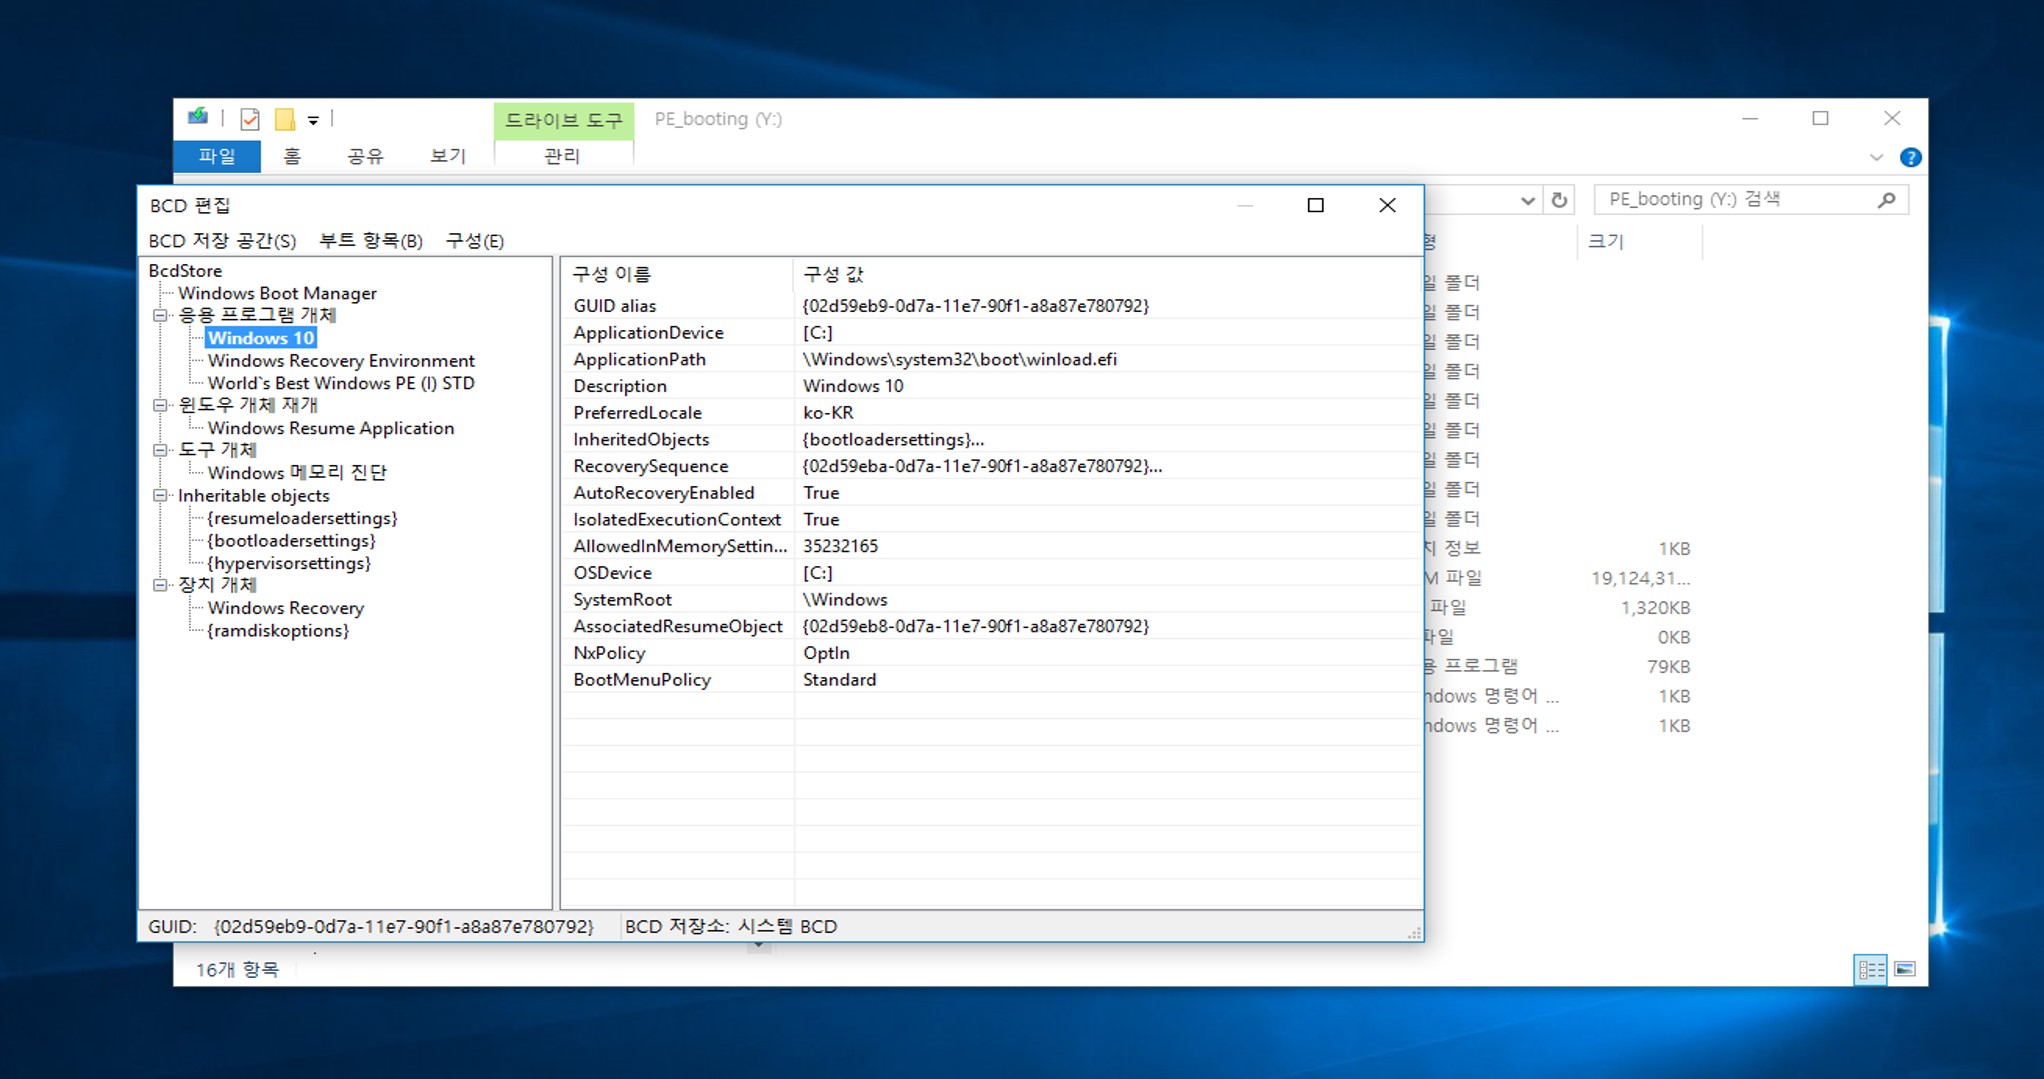Open the 파일 ribbon tab

[x=217, y=156]
